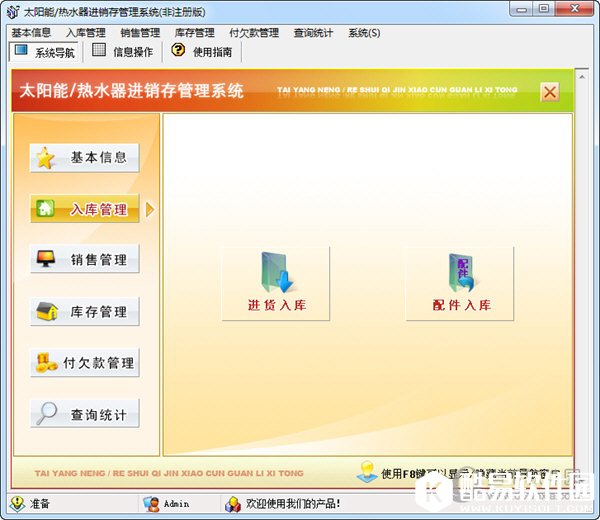
Task: Click the blue monitor icon of 系统导航
Action: pos(21,50)
